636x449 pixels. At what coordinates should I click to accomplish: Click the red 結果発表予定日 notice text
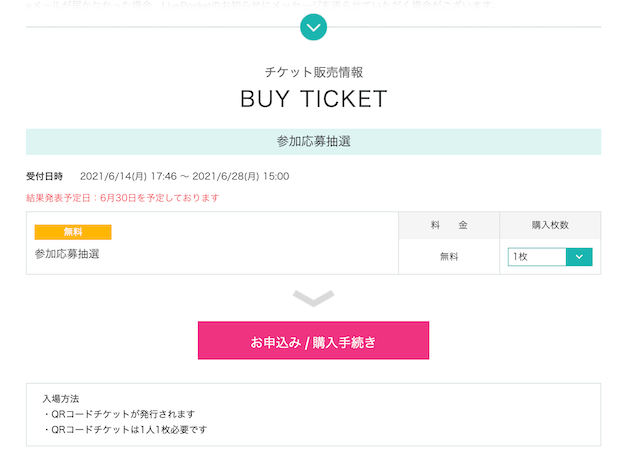(x=122, y=198)
